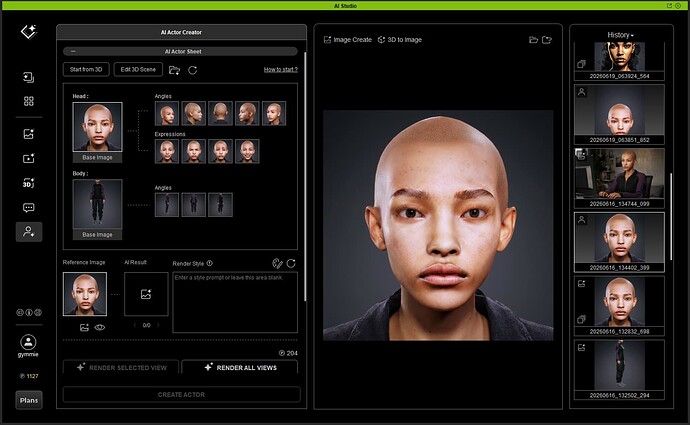Select the Body base image thumbnail

point(97,204)
